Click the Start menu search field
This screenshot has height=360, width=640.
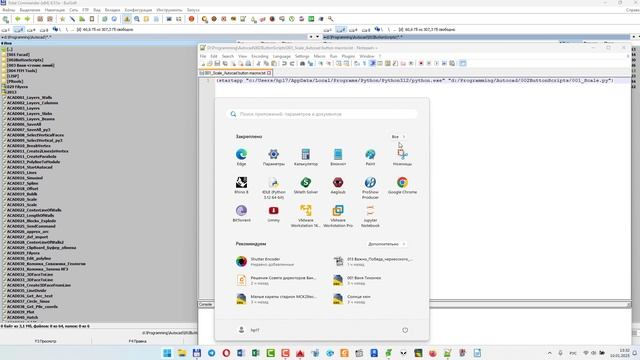pos(322,114)
